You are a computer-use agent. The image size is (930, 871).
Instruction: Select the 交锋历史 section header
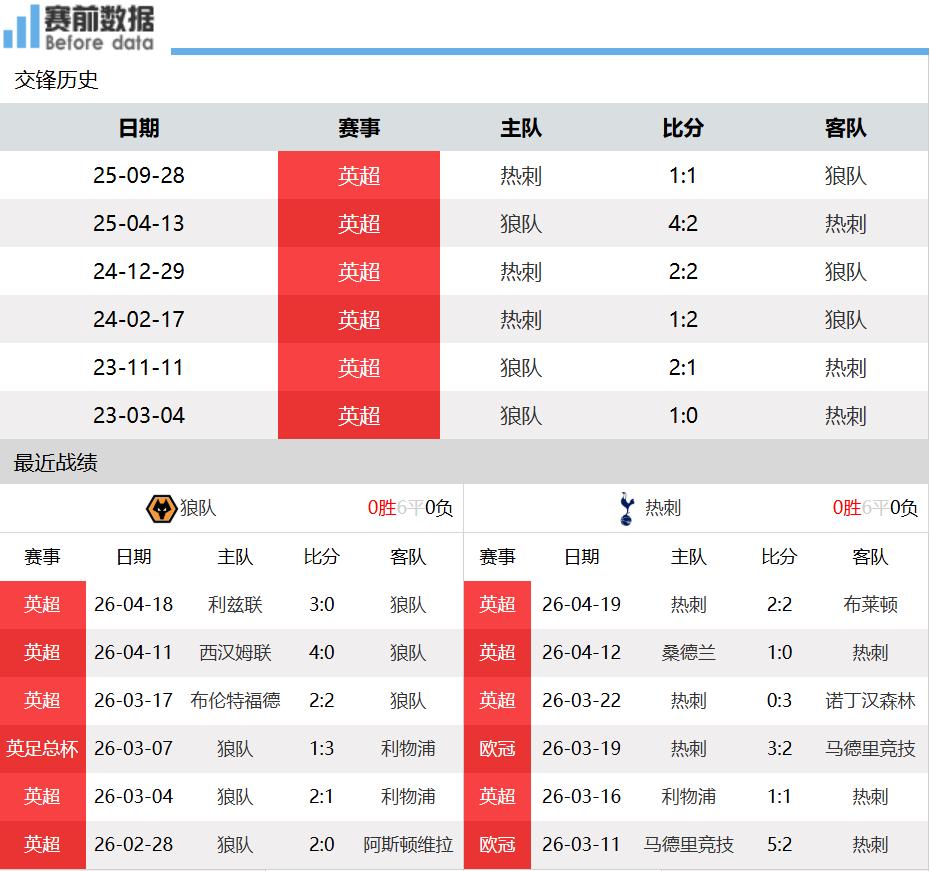[x=56, y=80]
